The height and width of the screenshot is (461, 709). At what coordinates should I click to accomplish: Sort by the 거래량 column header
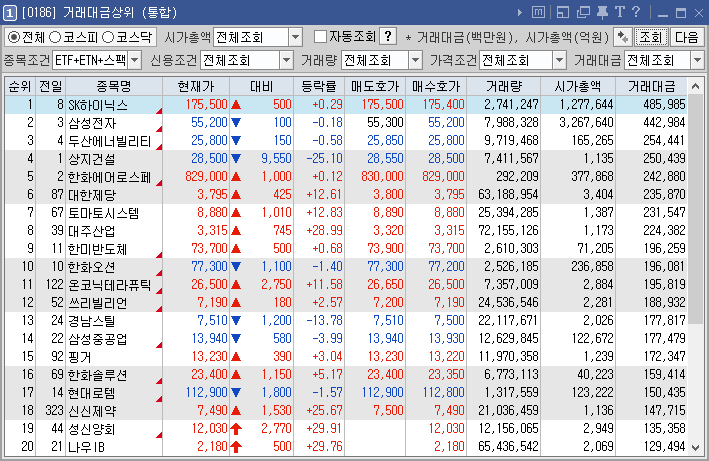[x=504, y=86]
